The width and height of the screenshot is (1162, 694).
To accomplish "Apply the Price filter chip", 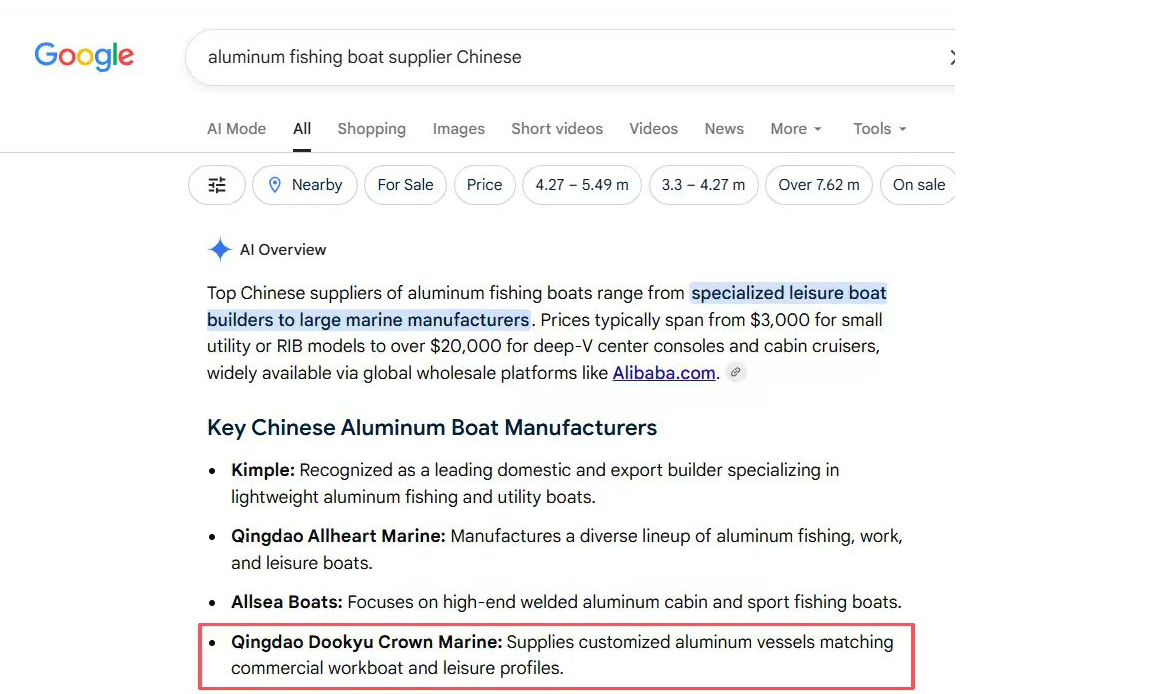I will [x=485, y=185].
